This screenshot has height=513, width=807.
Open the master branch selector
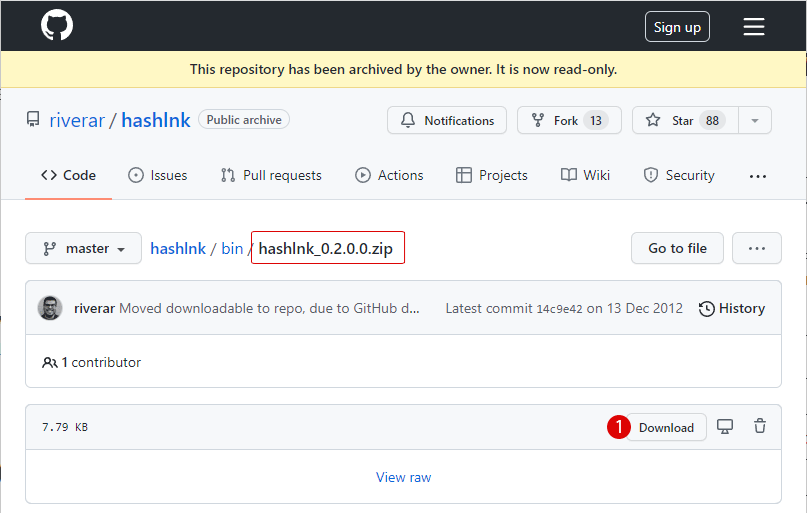point(83,249)
